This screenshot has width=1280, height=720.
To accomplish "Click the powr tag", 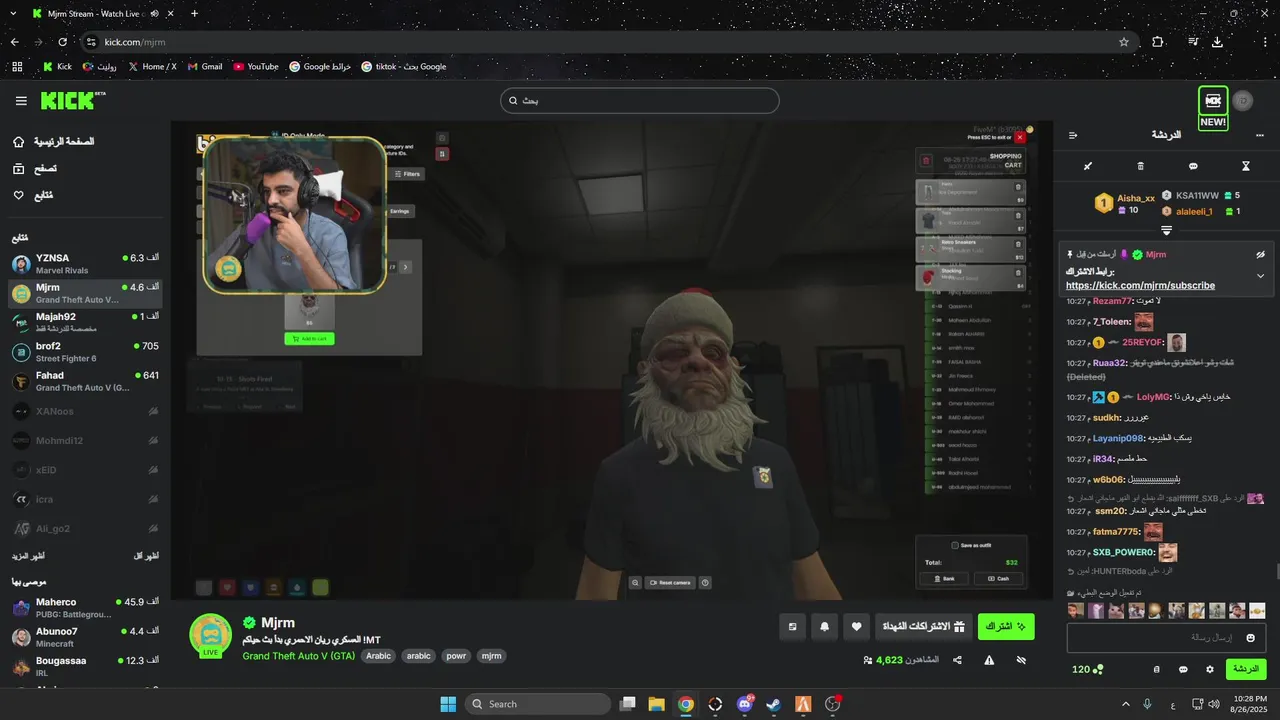I will 456,656.
